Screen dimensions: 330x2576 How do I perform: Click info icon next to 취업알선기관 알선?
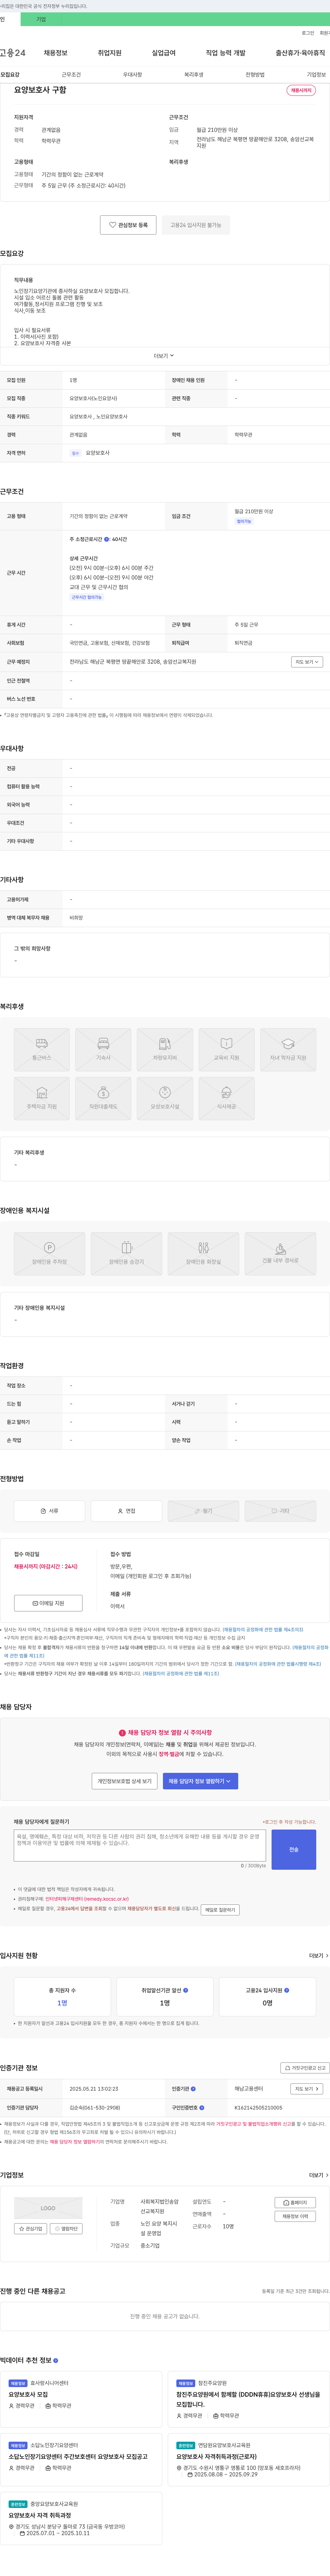(186, 1990)
